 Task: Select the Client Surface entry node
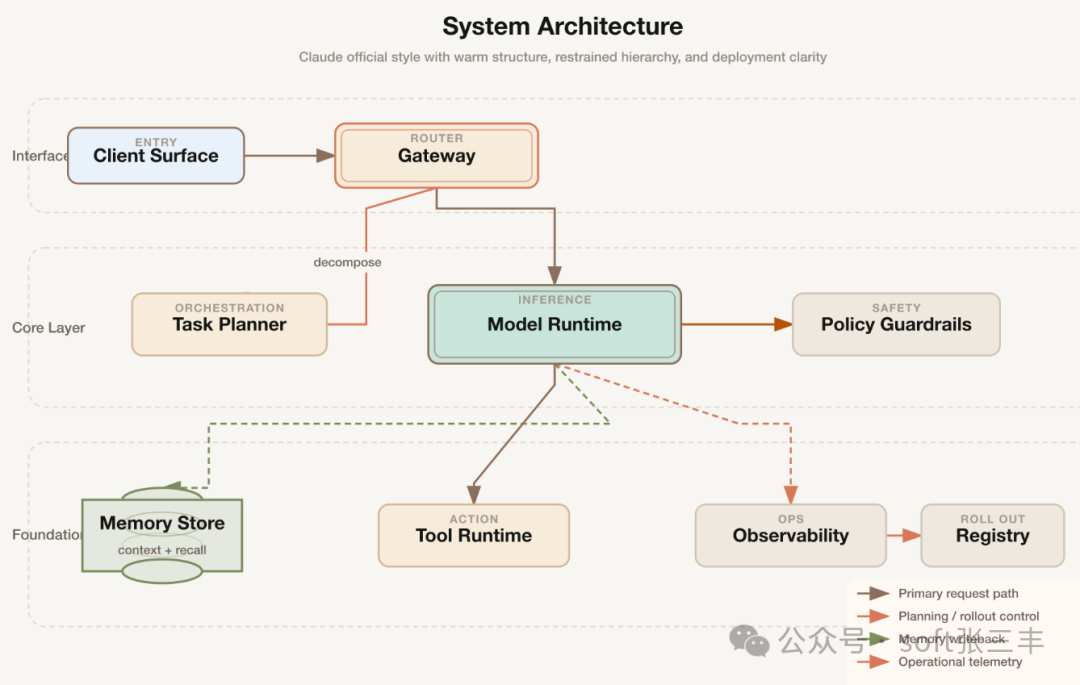pyautogui.click(x=156, y=156)
